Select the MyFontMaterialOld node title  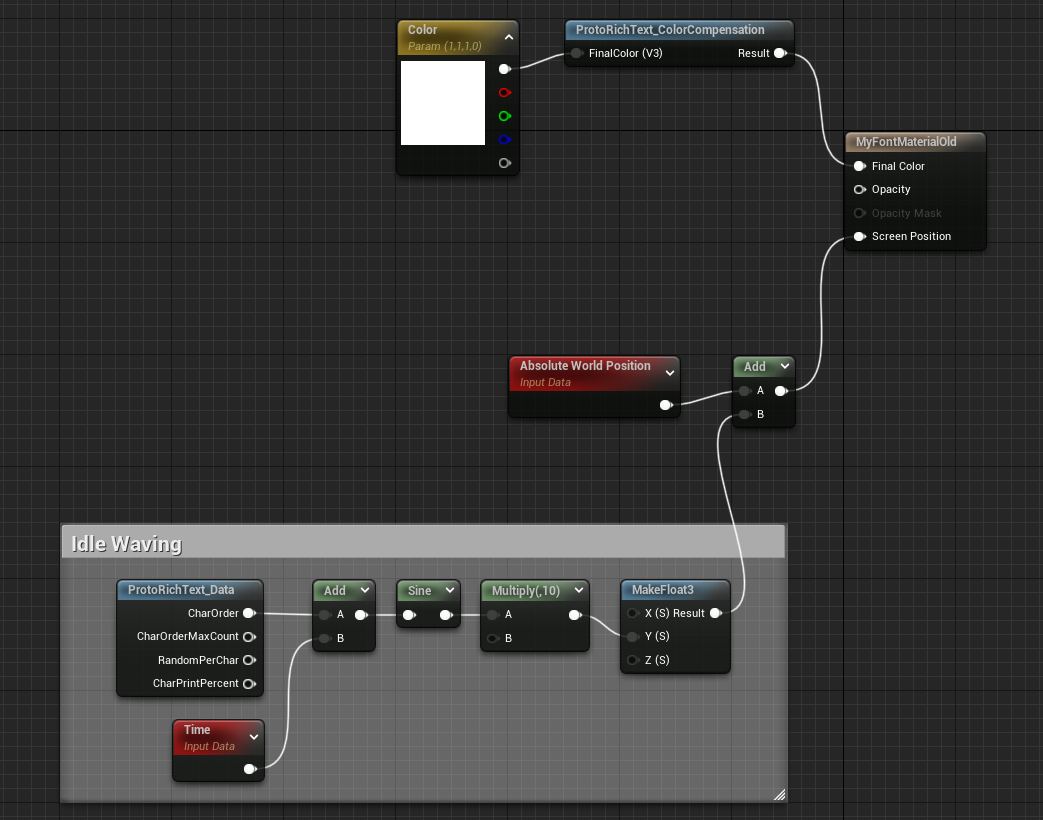click(x=906, y=142)
